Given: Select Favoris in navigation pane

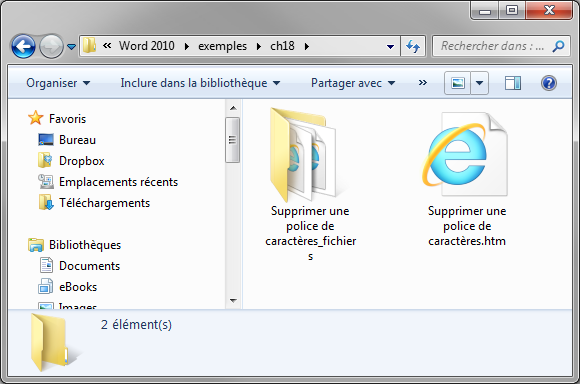Looking at the screenshot, I should click(x=67, y=119).
